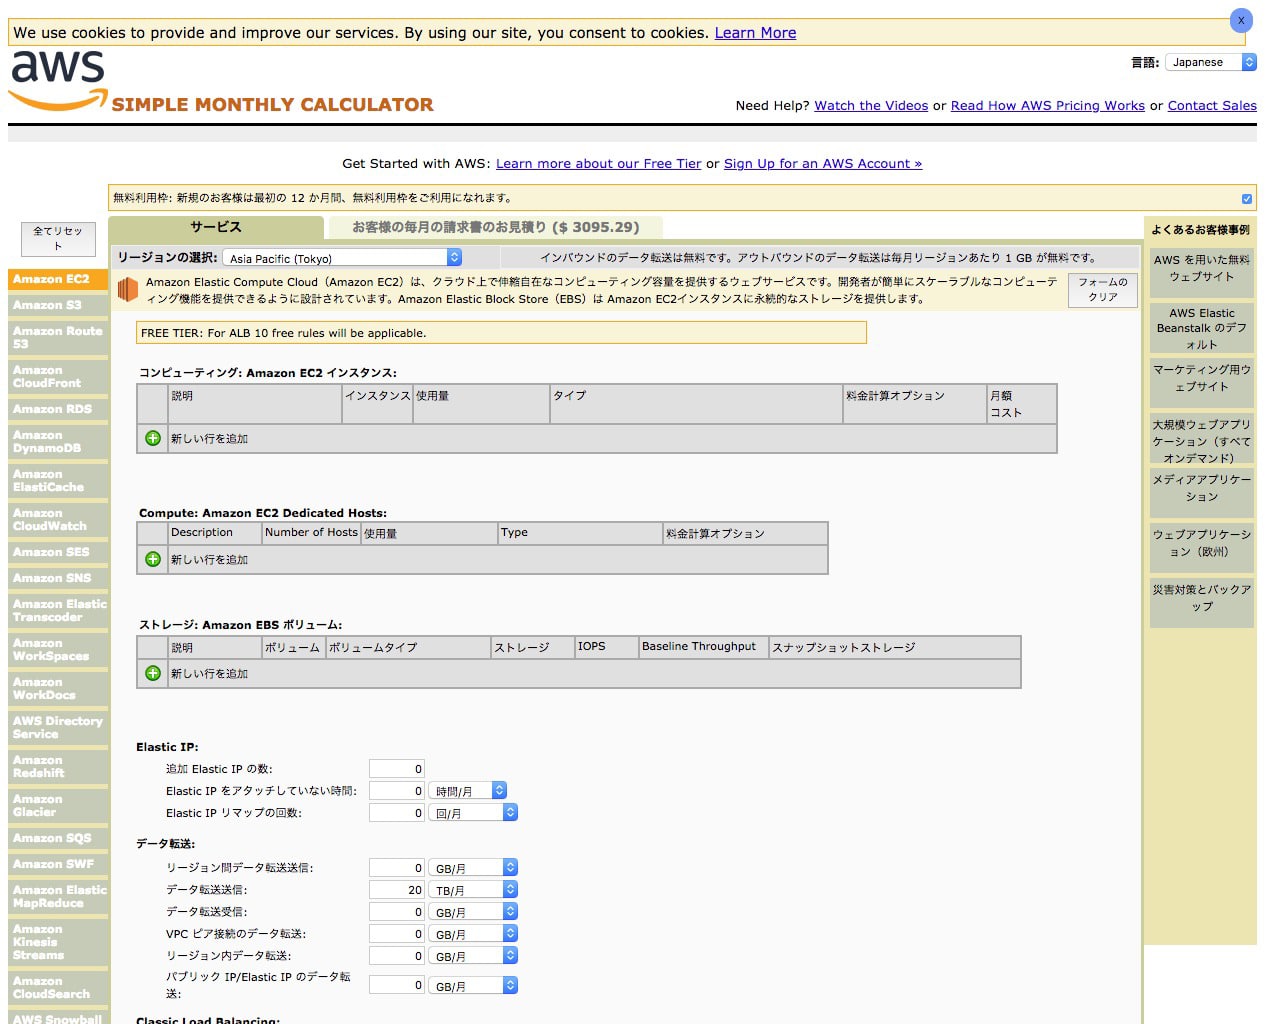Viewport: 1265px width, 1024px height.
Task: Open data transfer out TB/月 dropdown
Action: pyautogui.click(x=473, y=890)
